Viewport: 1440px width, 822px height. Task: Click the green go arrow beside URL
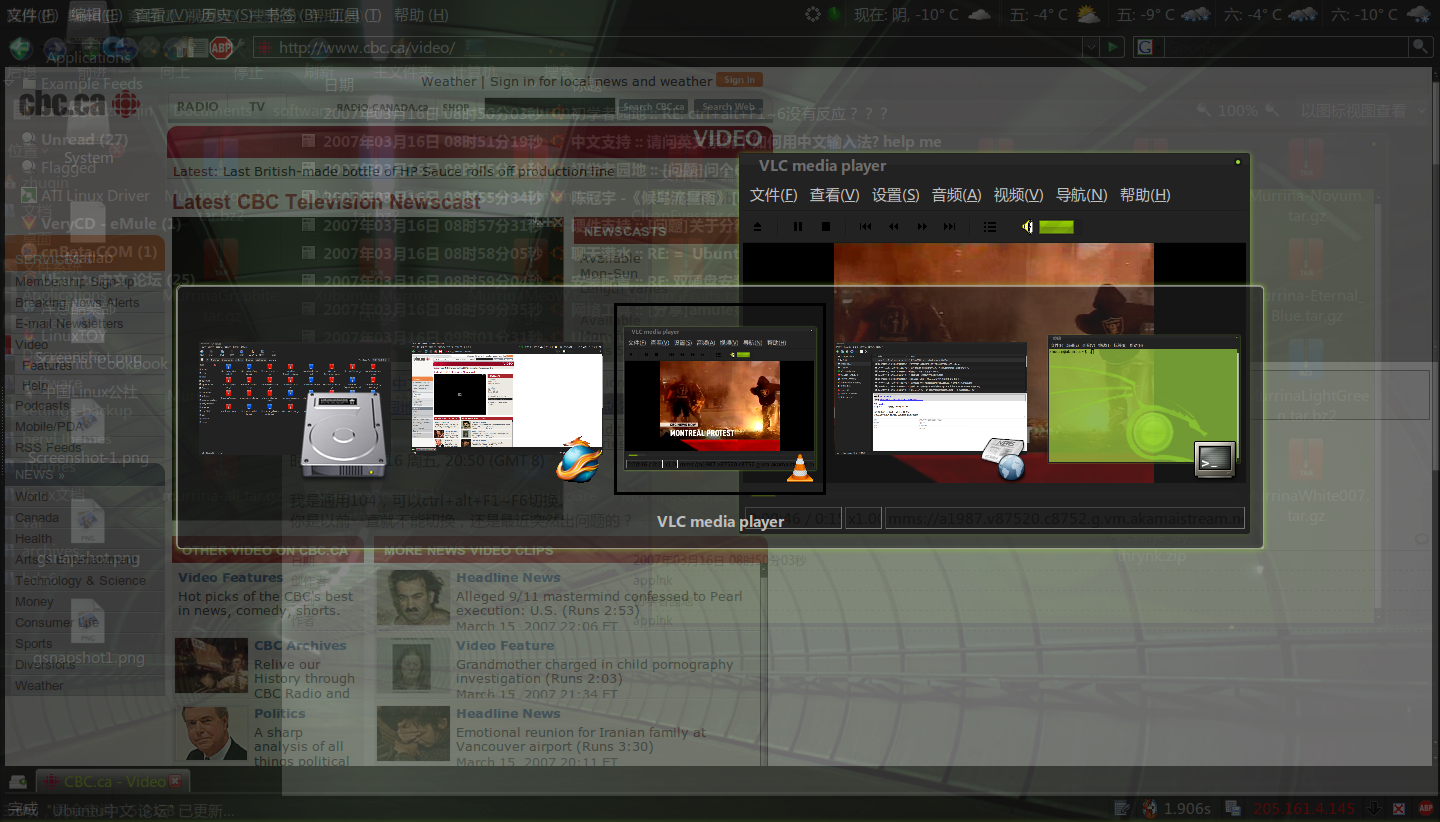click(1113, 47)
